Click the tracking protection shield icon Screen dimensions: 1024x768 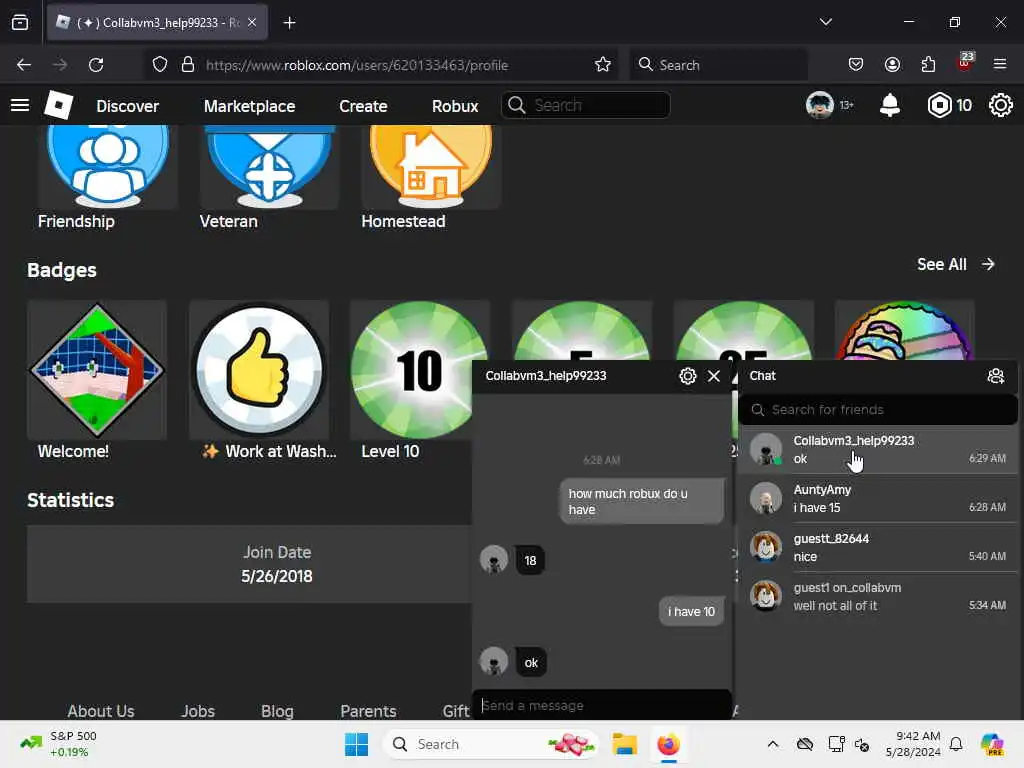point(160,65)
